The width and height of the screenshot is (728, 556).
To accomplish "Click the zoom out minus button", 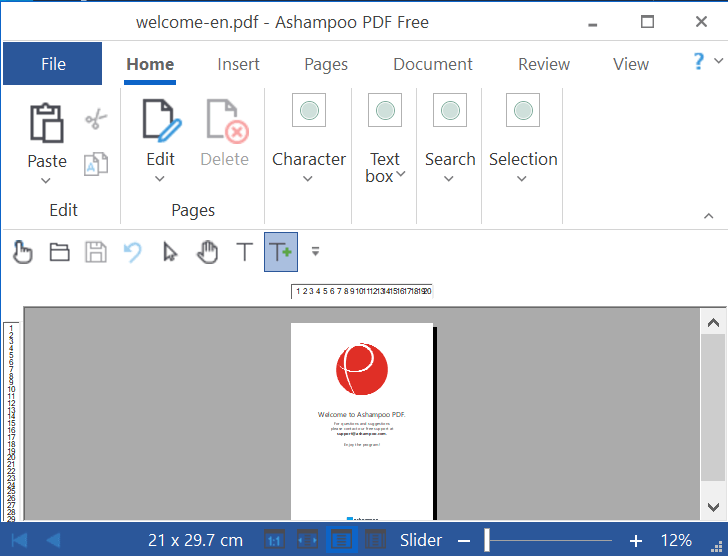I will pos(464,541).
